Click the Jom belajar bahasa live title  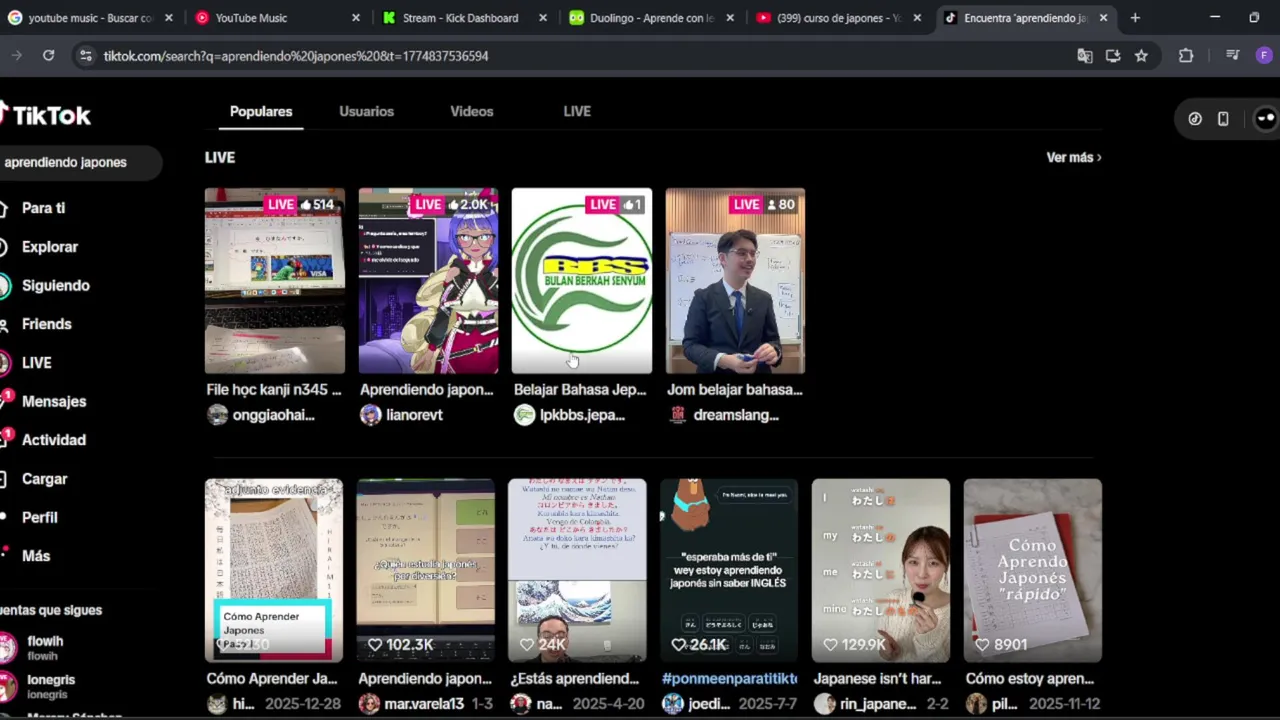pyautogui.click(x=735, y=390)
